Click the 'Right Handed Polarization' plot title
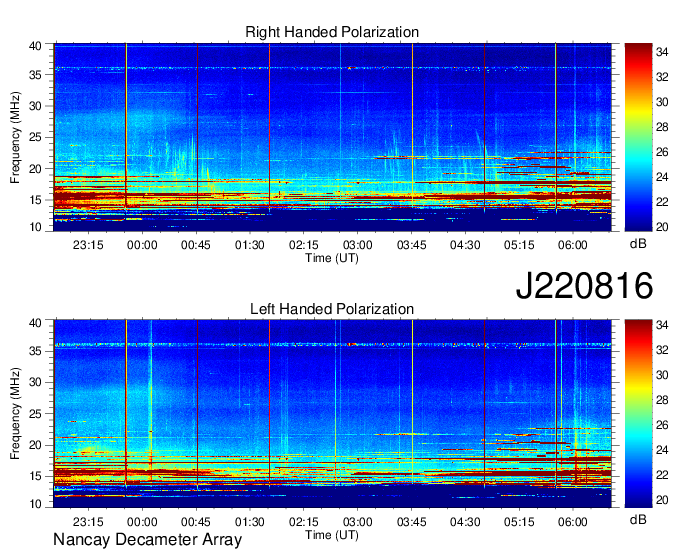 pyautogui.click(x=332, y=32)
